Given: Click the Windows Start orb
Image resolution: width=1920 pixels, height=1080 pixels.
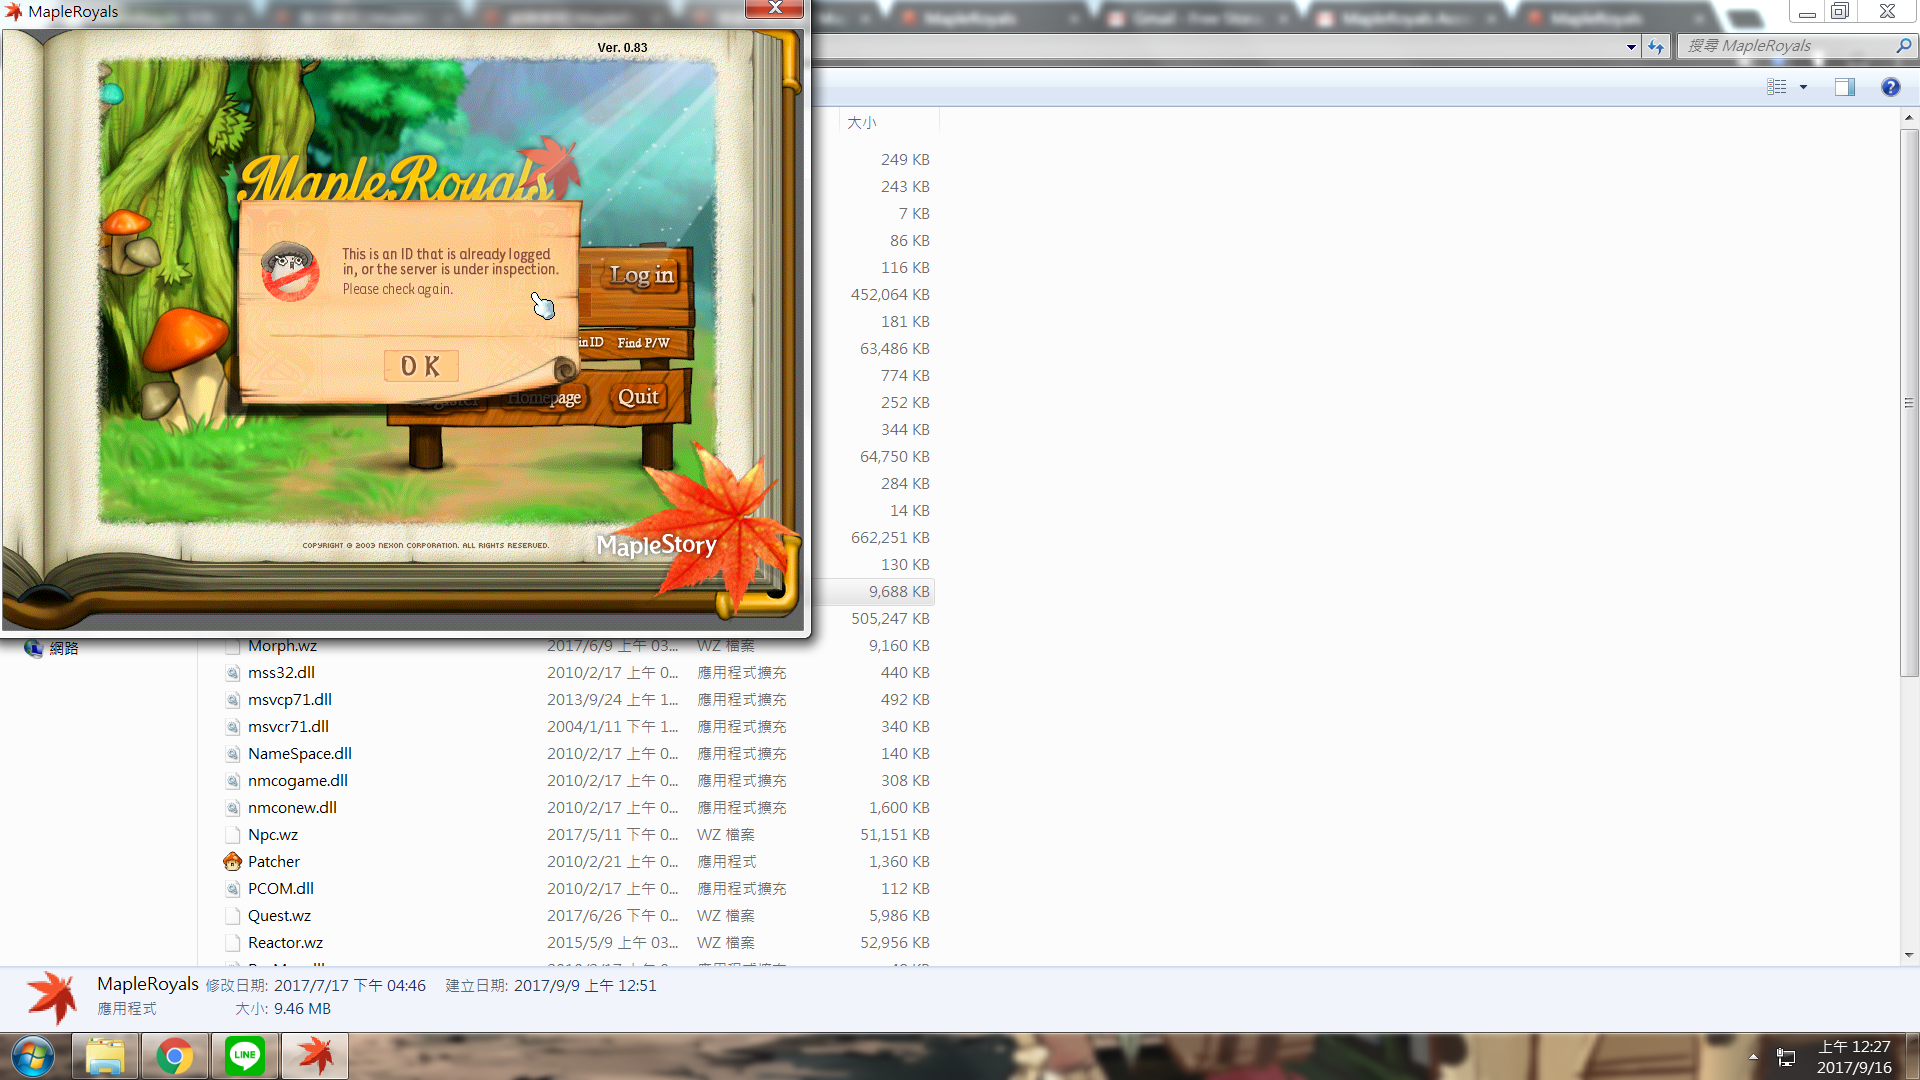Looking at the screenshot, I should (x=33, y=1056).
